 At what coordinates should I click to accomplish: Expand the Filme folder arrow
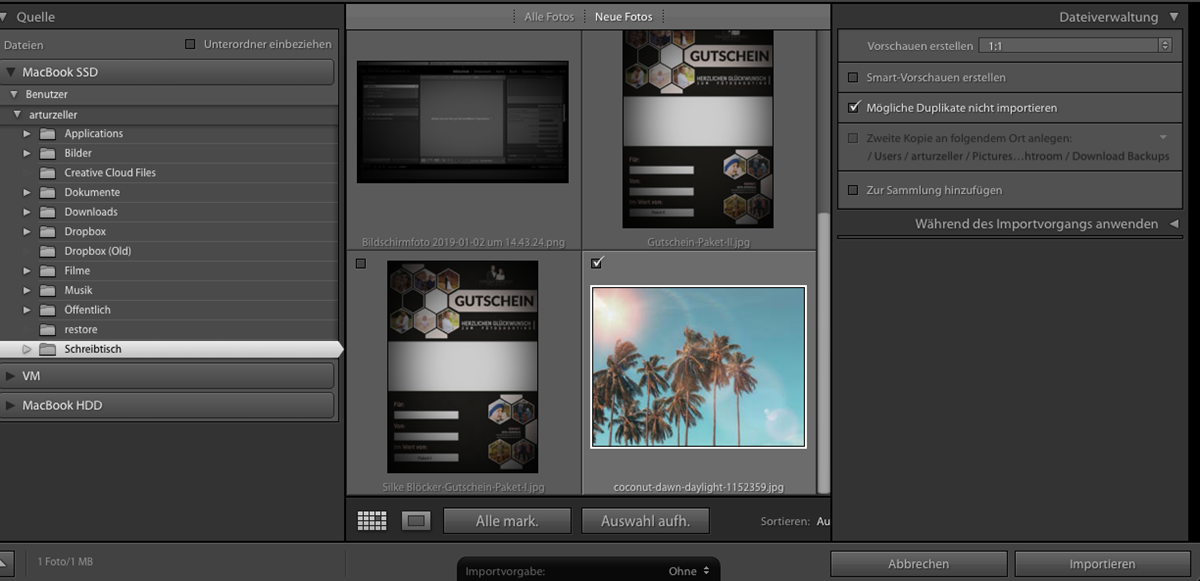click(27, 271)
